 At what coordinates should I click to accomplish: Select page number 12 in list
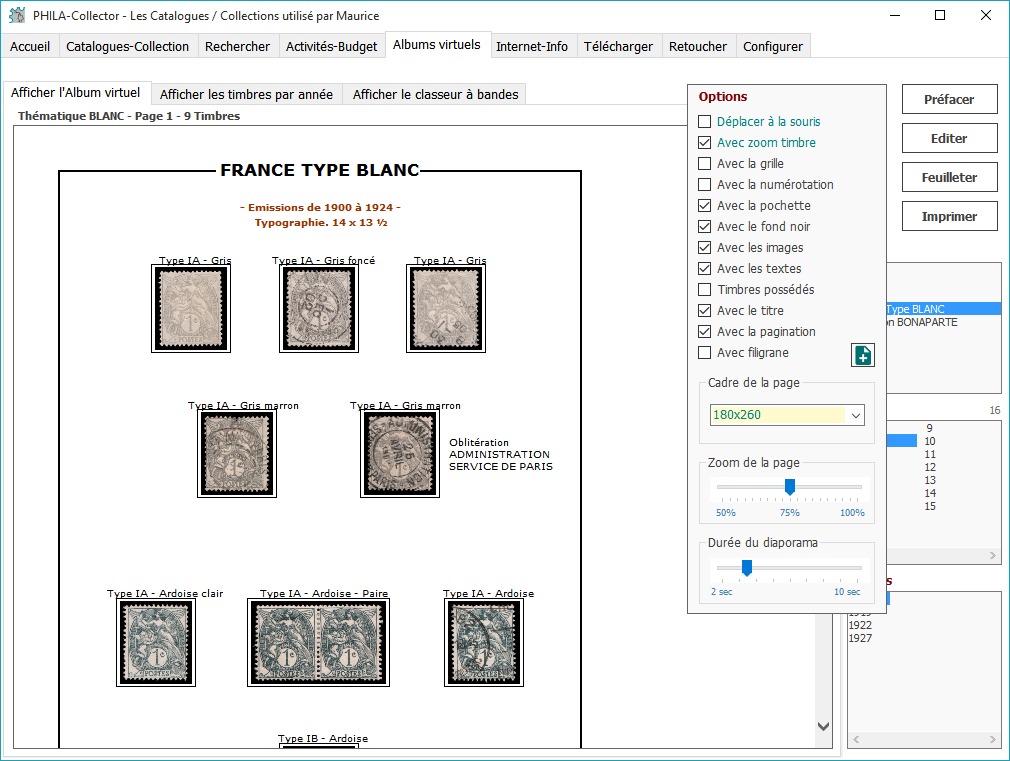[929, 467]
